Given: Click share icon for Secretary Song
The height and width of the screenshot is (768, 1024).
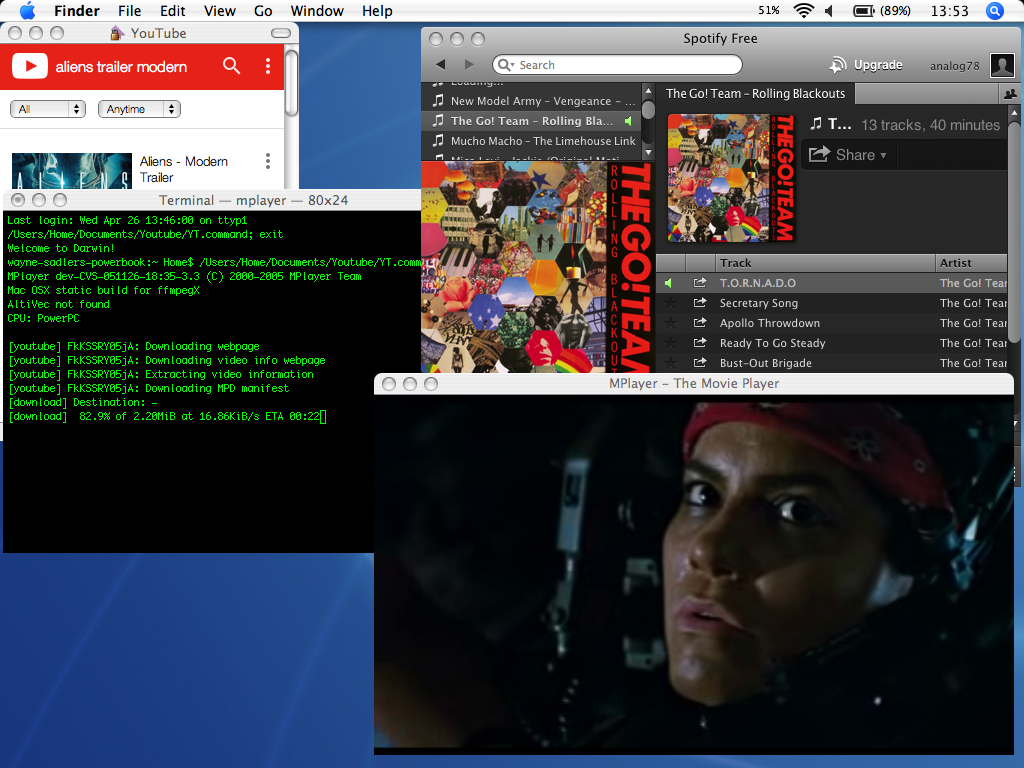Looking at the screenshot, I should click(x=700, y=302).
